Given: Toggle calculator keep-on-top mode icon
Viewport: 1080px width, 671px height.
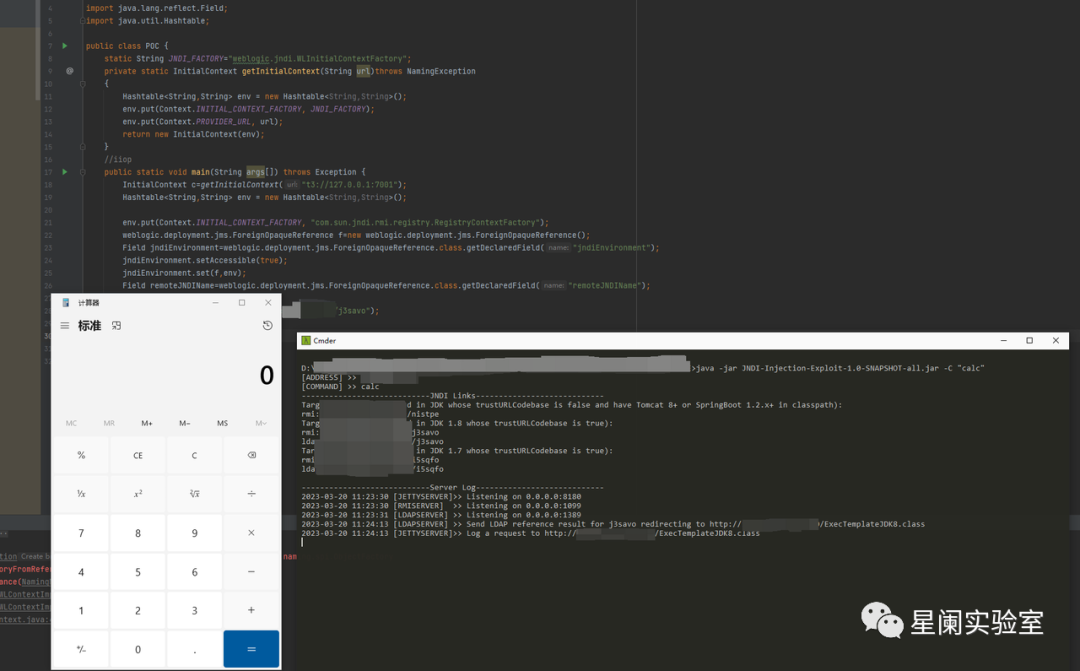Looking at the screenshot, I should 116,326.
